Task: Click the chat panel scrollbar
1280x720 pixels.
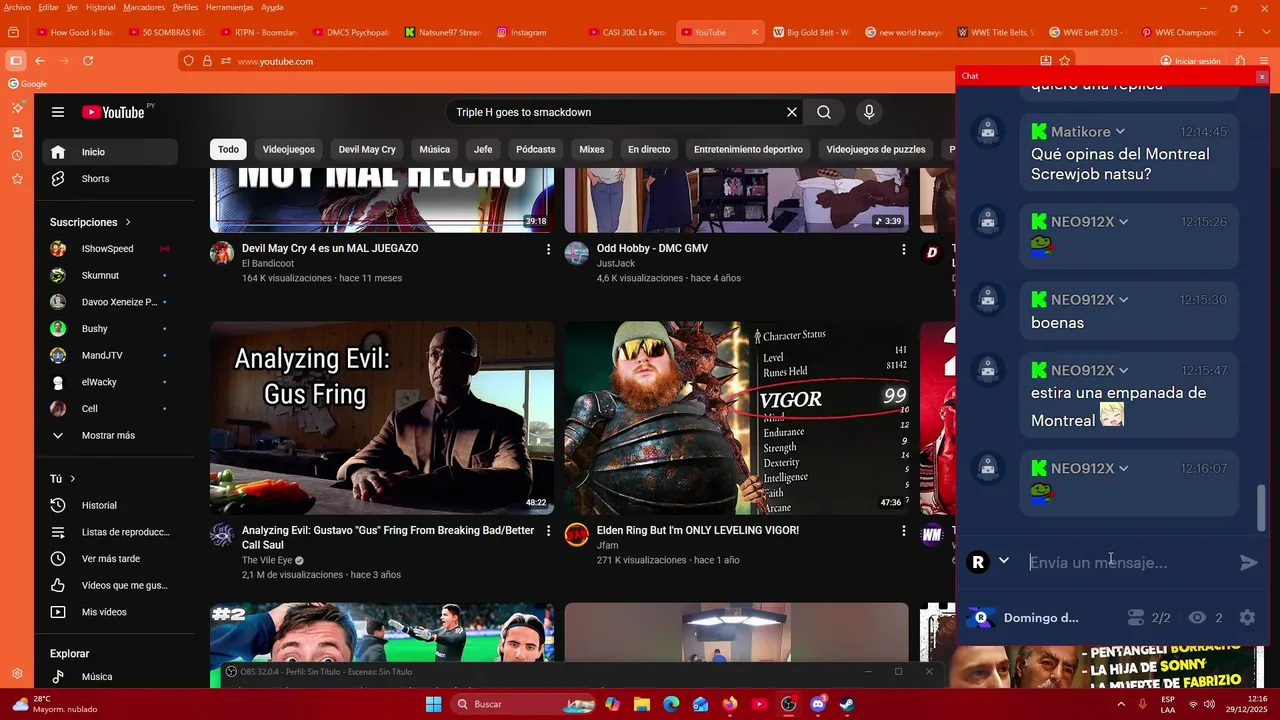Action: click(1260, 508)
